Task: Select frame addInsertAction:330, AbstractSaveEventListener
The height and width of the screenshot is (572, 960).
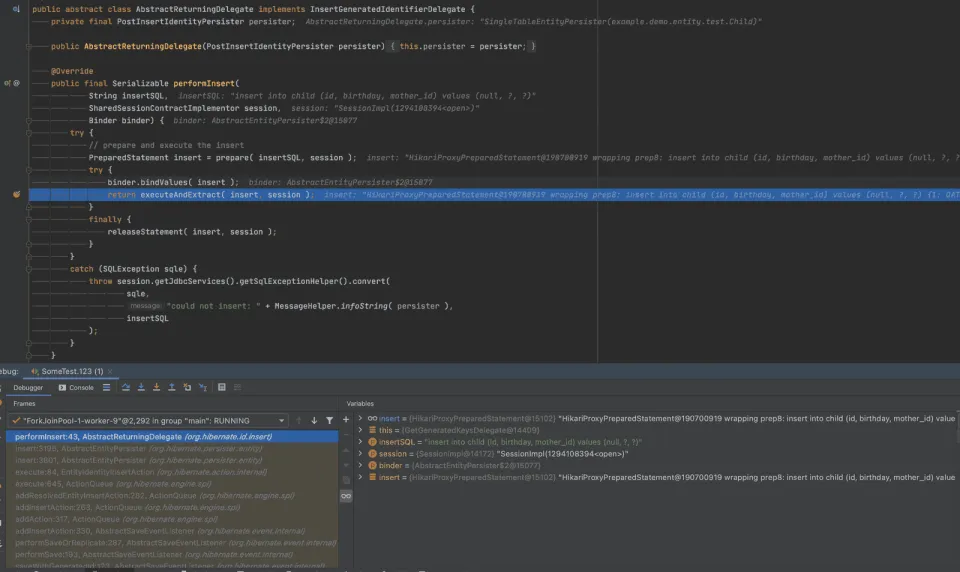Action: [172, 531]
